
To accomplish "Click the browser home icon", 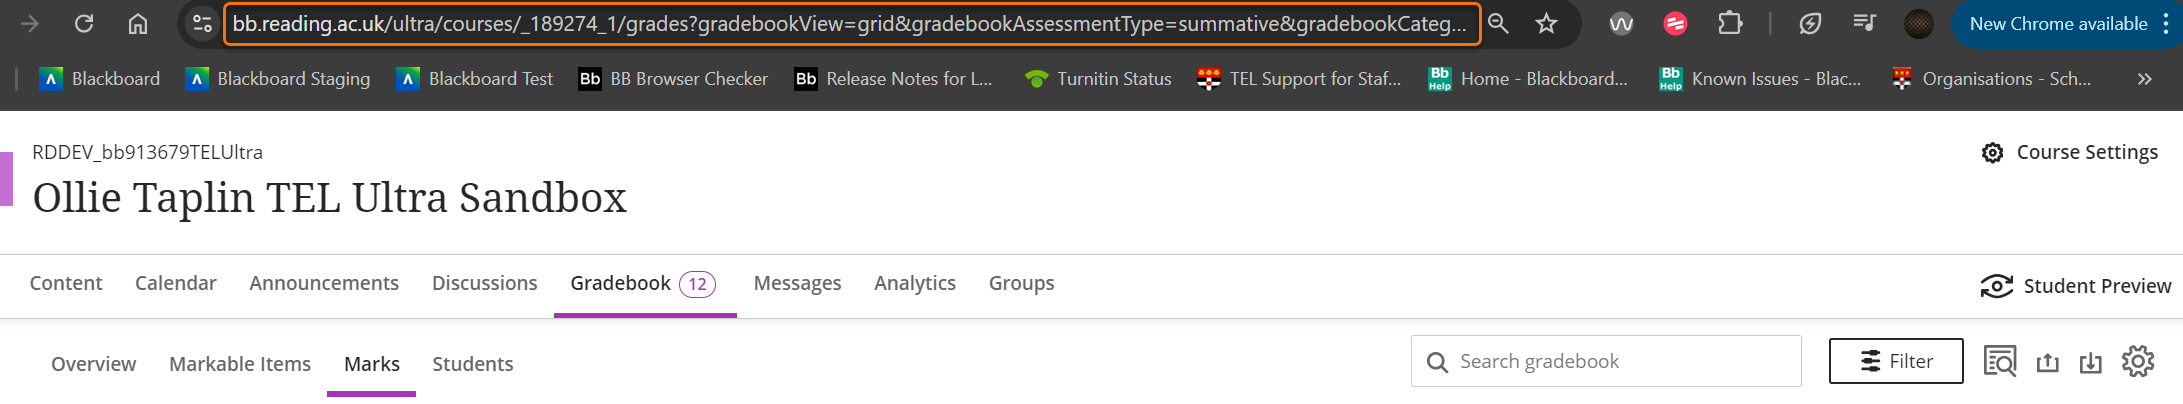I will click(138, 24).
